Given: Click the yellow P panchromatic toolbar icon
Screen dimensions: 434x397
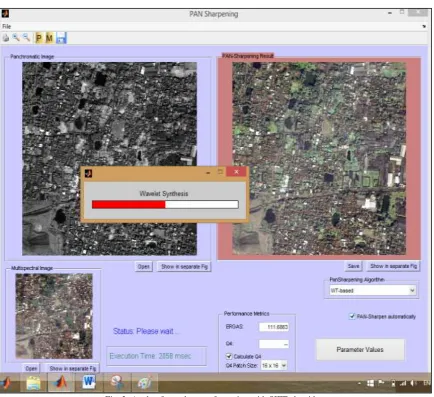Looking at the screenshot, I should coord(39,38).
